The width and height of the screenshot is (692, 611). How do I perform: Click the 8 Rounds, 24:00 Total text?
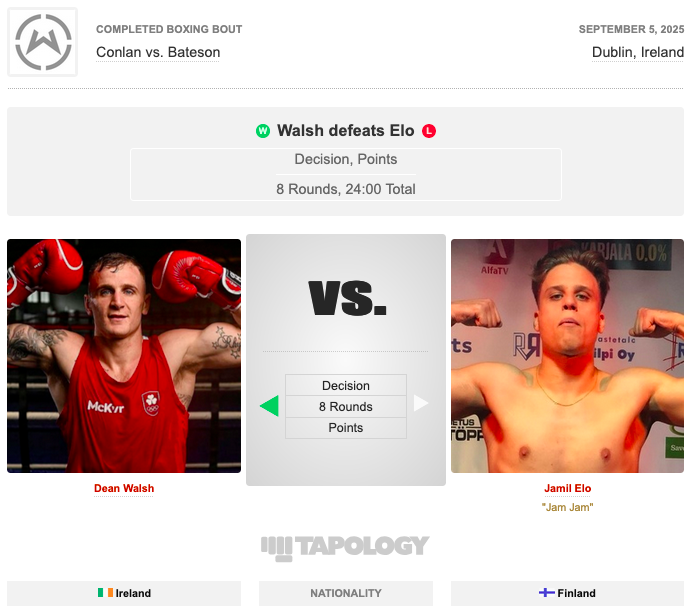[346, 189]
